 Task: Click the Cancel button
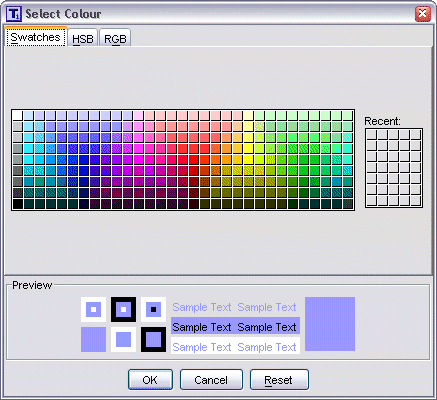pos(211,380)
